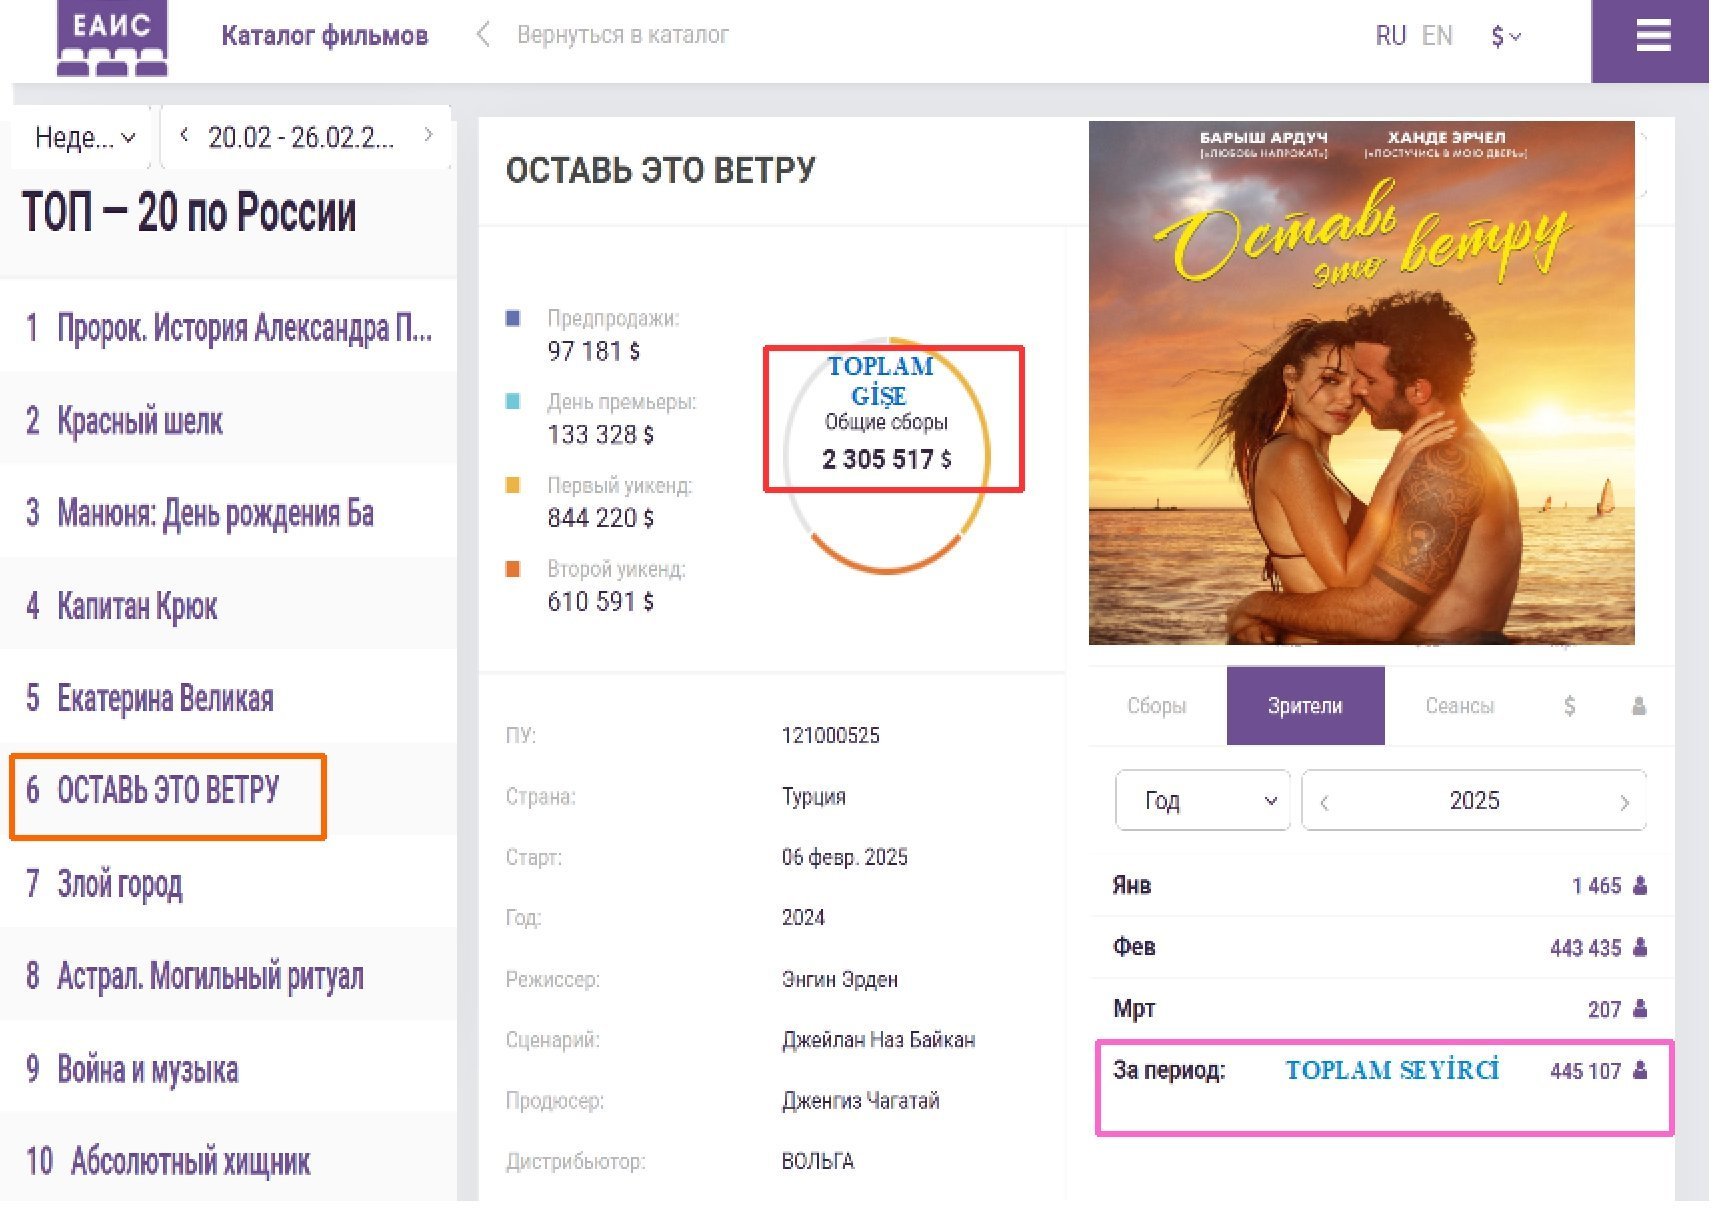Viewport: 1722px width, 1211px height.
Task: Click the blue Предпродажи legend swatch
Action: click(x=513, y=319)
